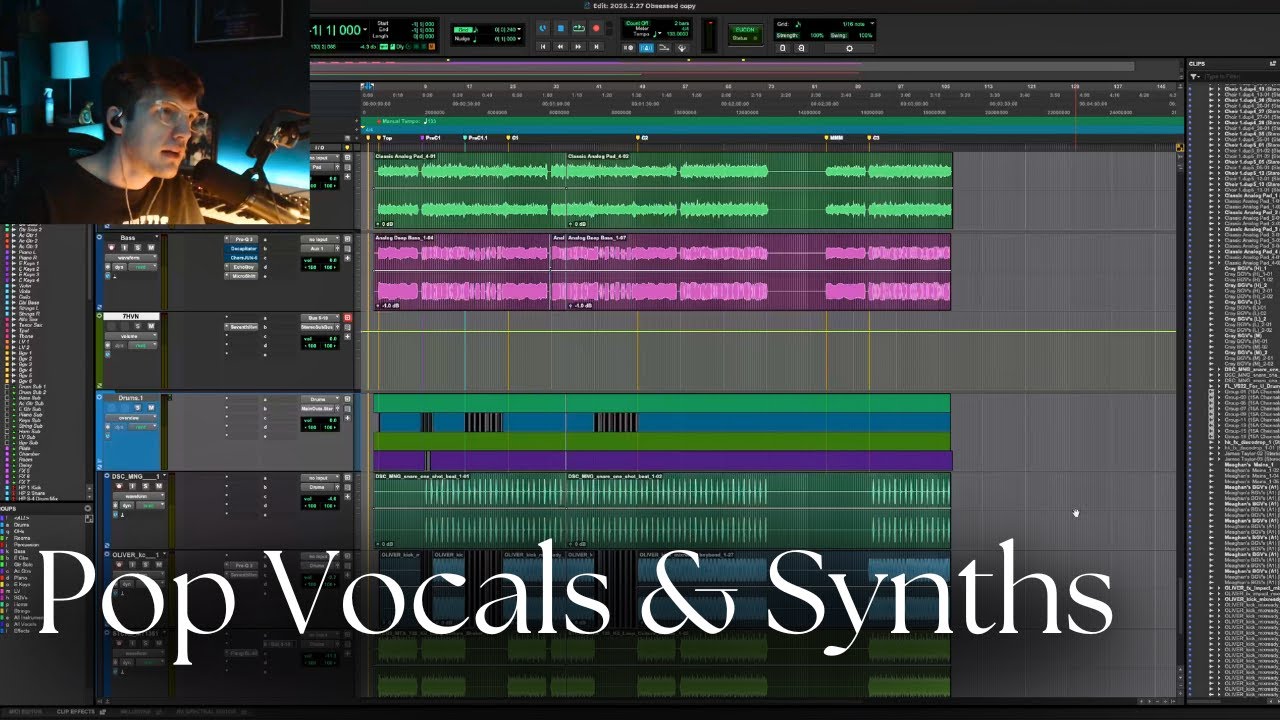Click the red icon on 7HVN I/O
The height and width of the screenshot is (720, 1280).
point(347,317)
